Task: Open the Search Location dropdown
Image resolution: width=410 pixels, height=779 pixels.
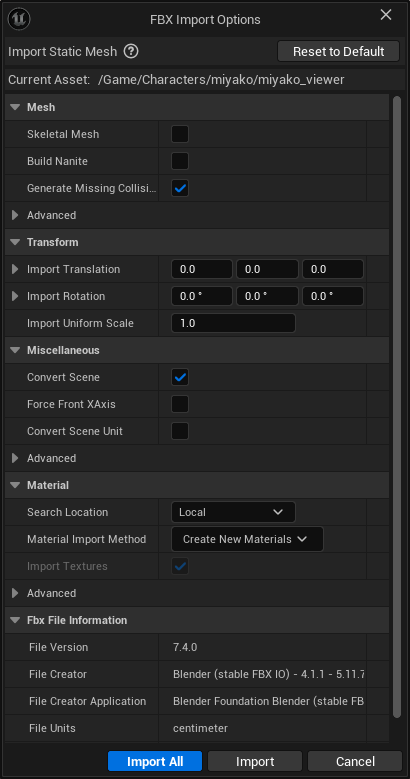Action: pos(233,512)
